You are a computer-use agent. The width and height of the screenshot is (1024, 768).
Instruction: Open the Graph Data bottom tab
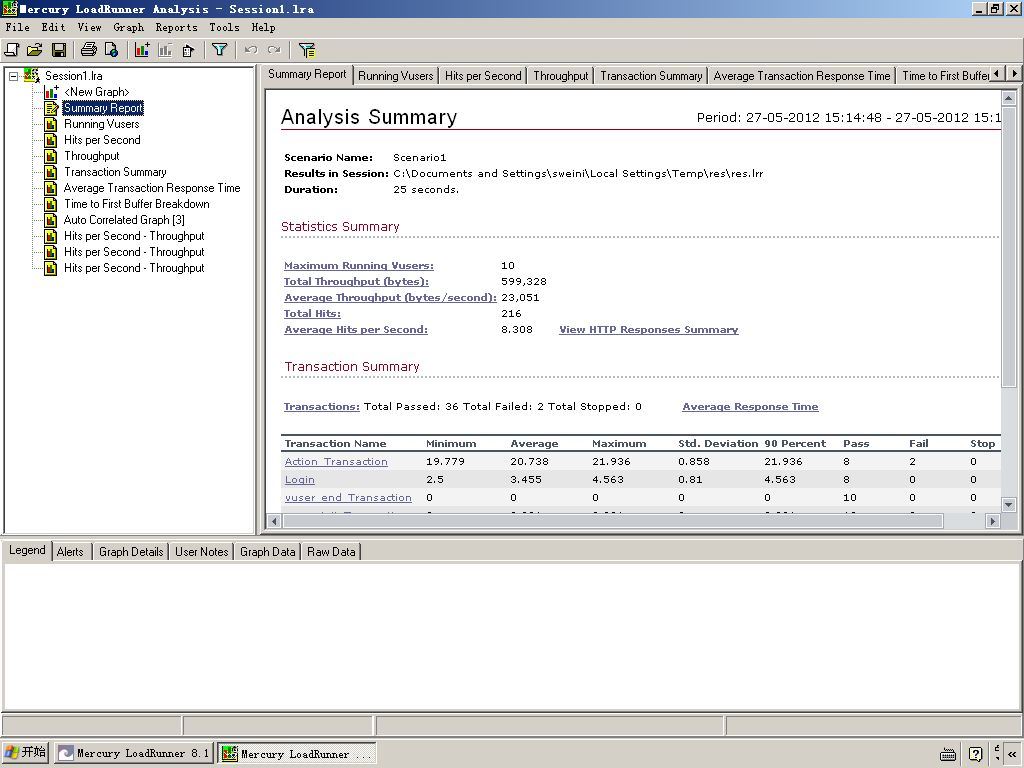coord(267,551)
